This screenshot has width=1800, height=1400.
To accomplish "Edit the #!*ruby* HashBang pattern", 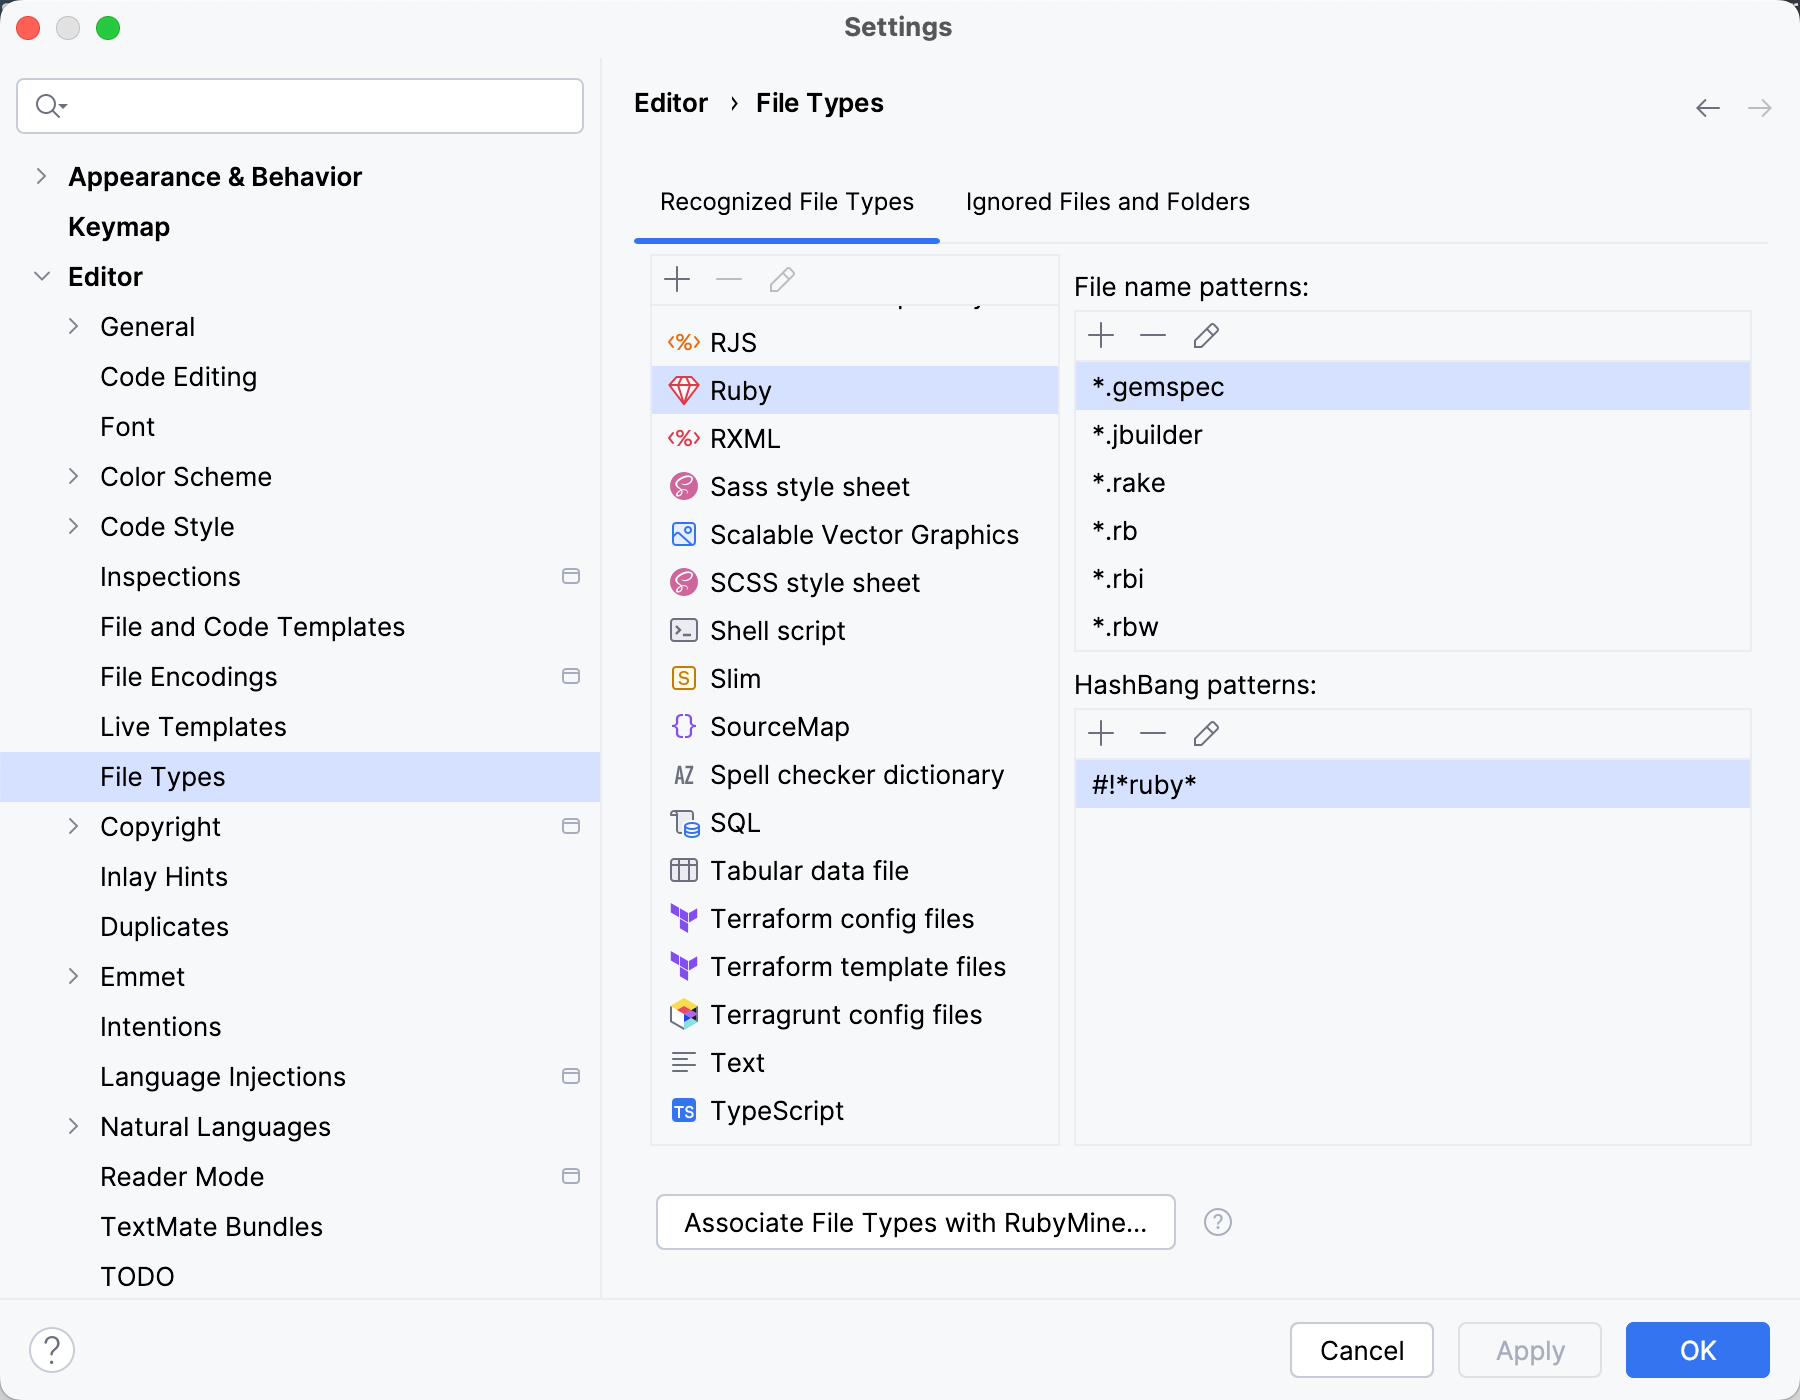I will [1206, 733].
